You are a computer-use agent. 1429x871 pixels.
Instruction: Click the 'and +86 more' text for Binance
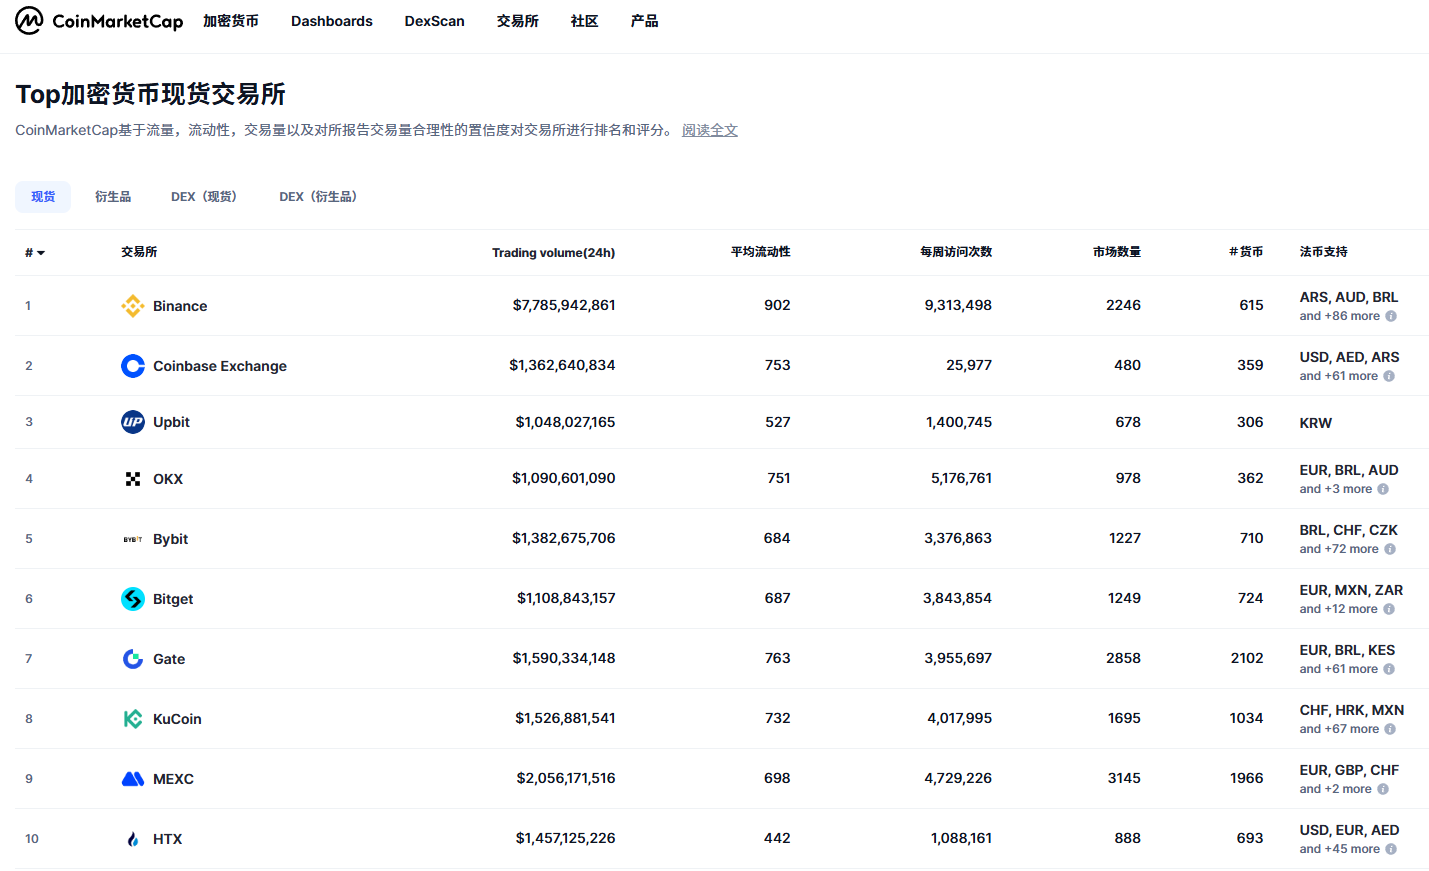(x=1340, y=316)
